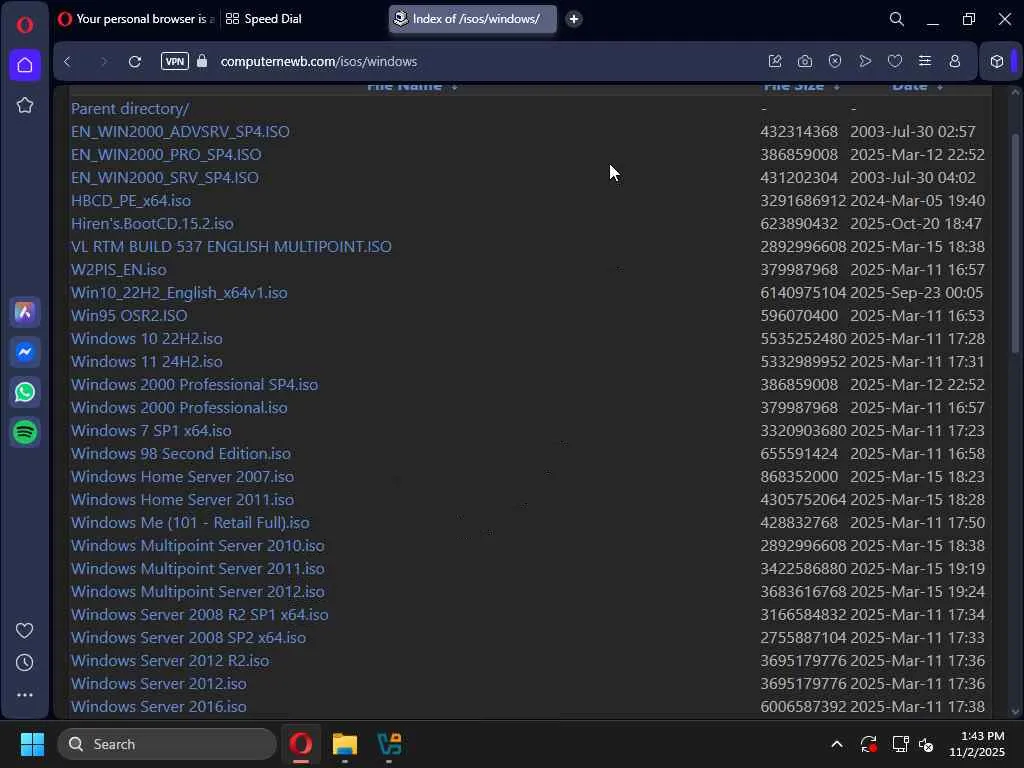Click file size 623890432
The height and width of the screenshot is (768, 1024).
click(x=799, y=223)
